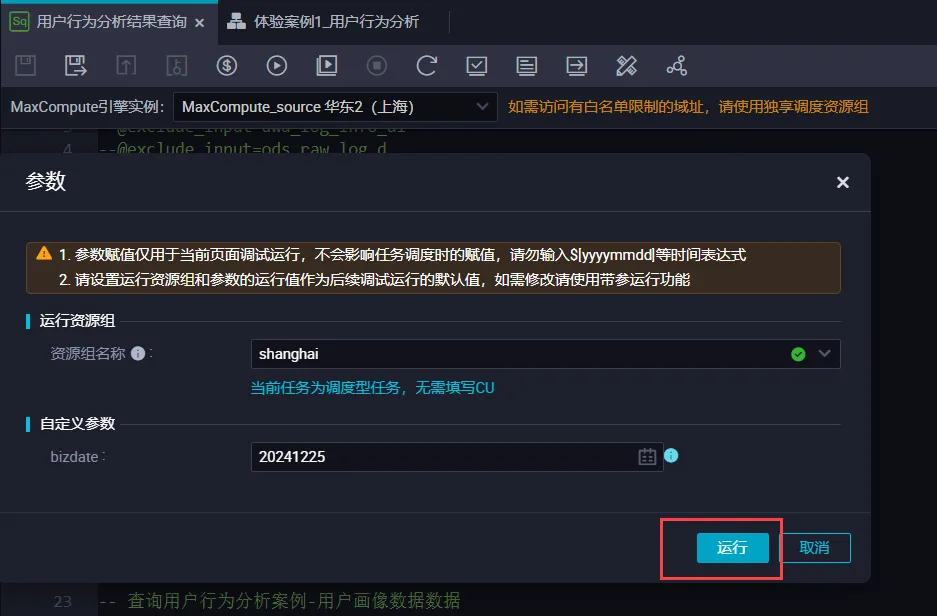This screenshot has height=616, width=937.
Task: Click the 运行资源组 section heading
Action: [x=77, y=321]
